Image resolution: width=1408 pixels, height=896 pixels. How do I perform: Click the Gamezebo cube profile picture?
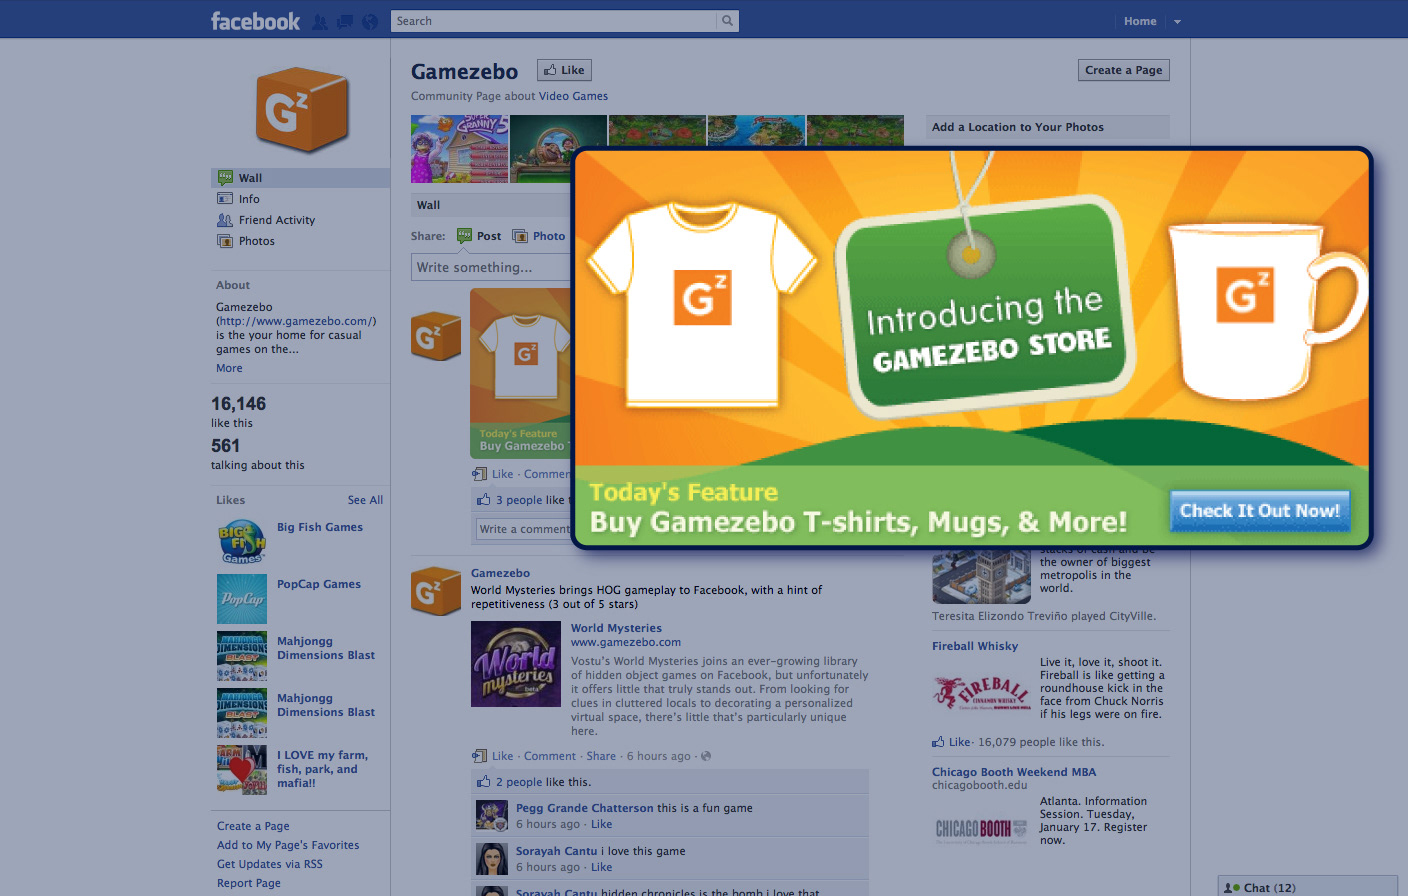[x=302, y=109]
